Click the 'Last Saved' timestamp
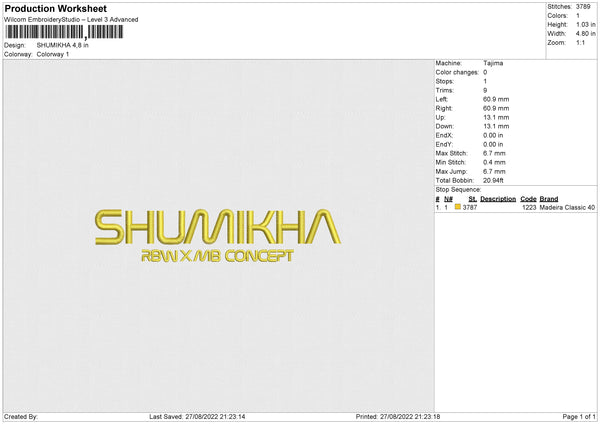The height and width of the screenshot is (424, 600). (197, 416)
